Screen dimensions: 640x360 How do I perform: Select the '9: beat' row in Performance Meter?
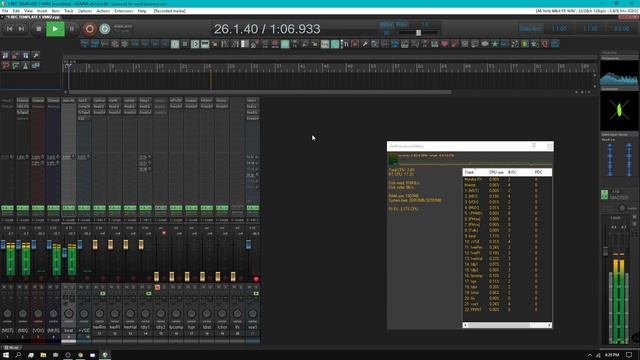click(x=507, y=236)
